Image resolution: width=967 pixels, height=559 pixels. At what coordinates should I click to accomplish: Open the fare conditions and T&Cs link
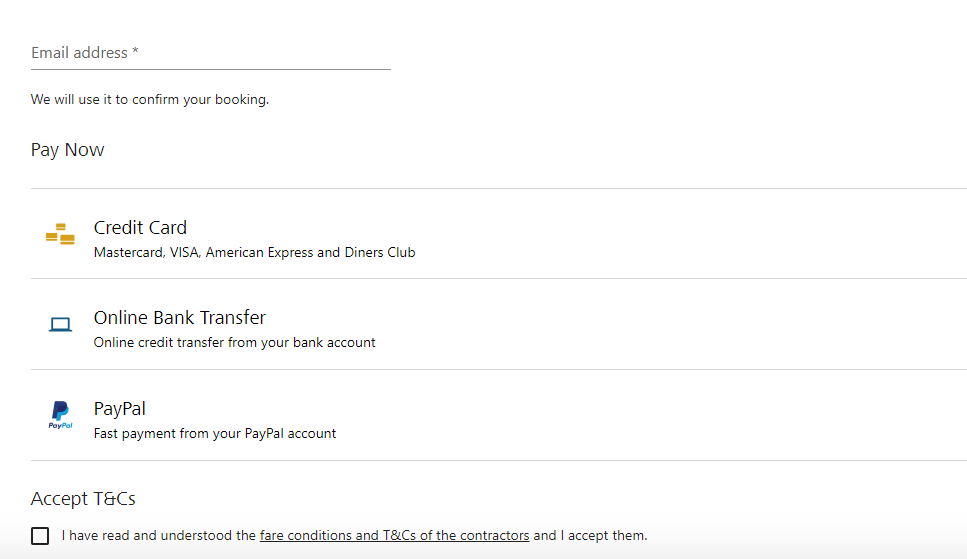[394, 536]
